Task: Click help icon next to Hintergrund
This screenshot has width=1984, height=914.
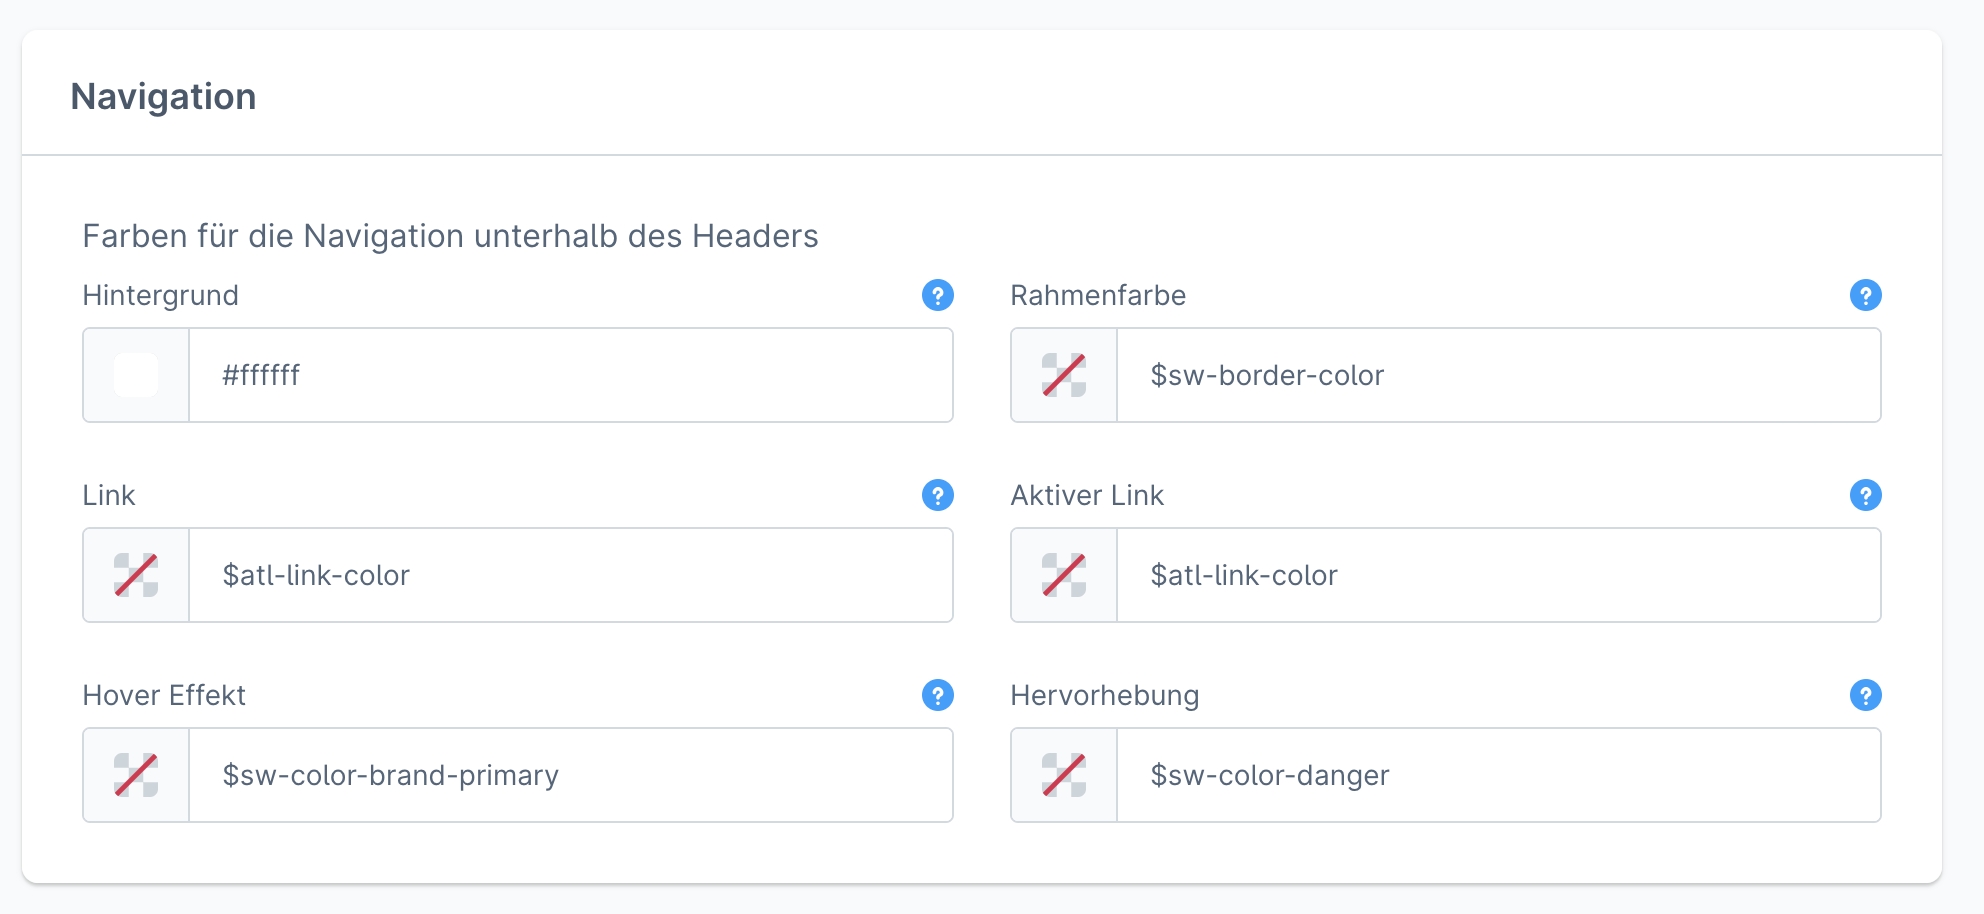Action: click(x=937, y=295)
